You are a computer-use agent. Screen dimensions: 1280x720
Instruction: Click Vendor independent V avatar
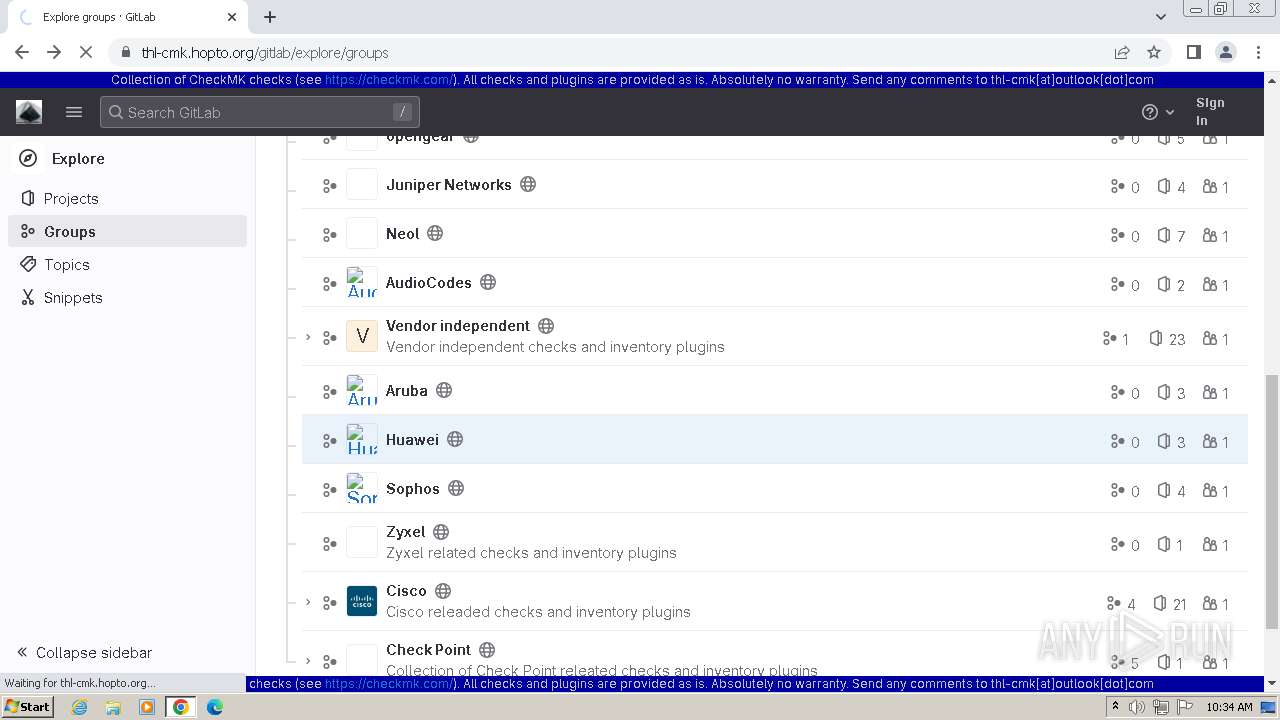[362, 336]
